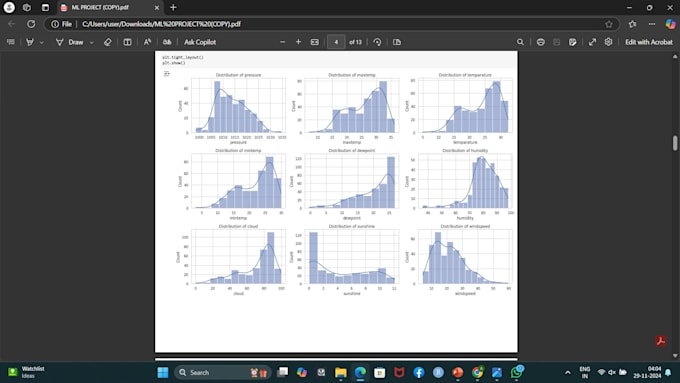Open PDF viewer settings gear
Viewport: 680px width, 383px height.
pos(608,42)
